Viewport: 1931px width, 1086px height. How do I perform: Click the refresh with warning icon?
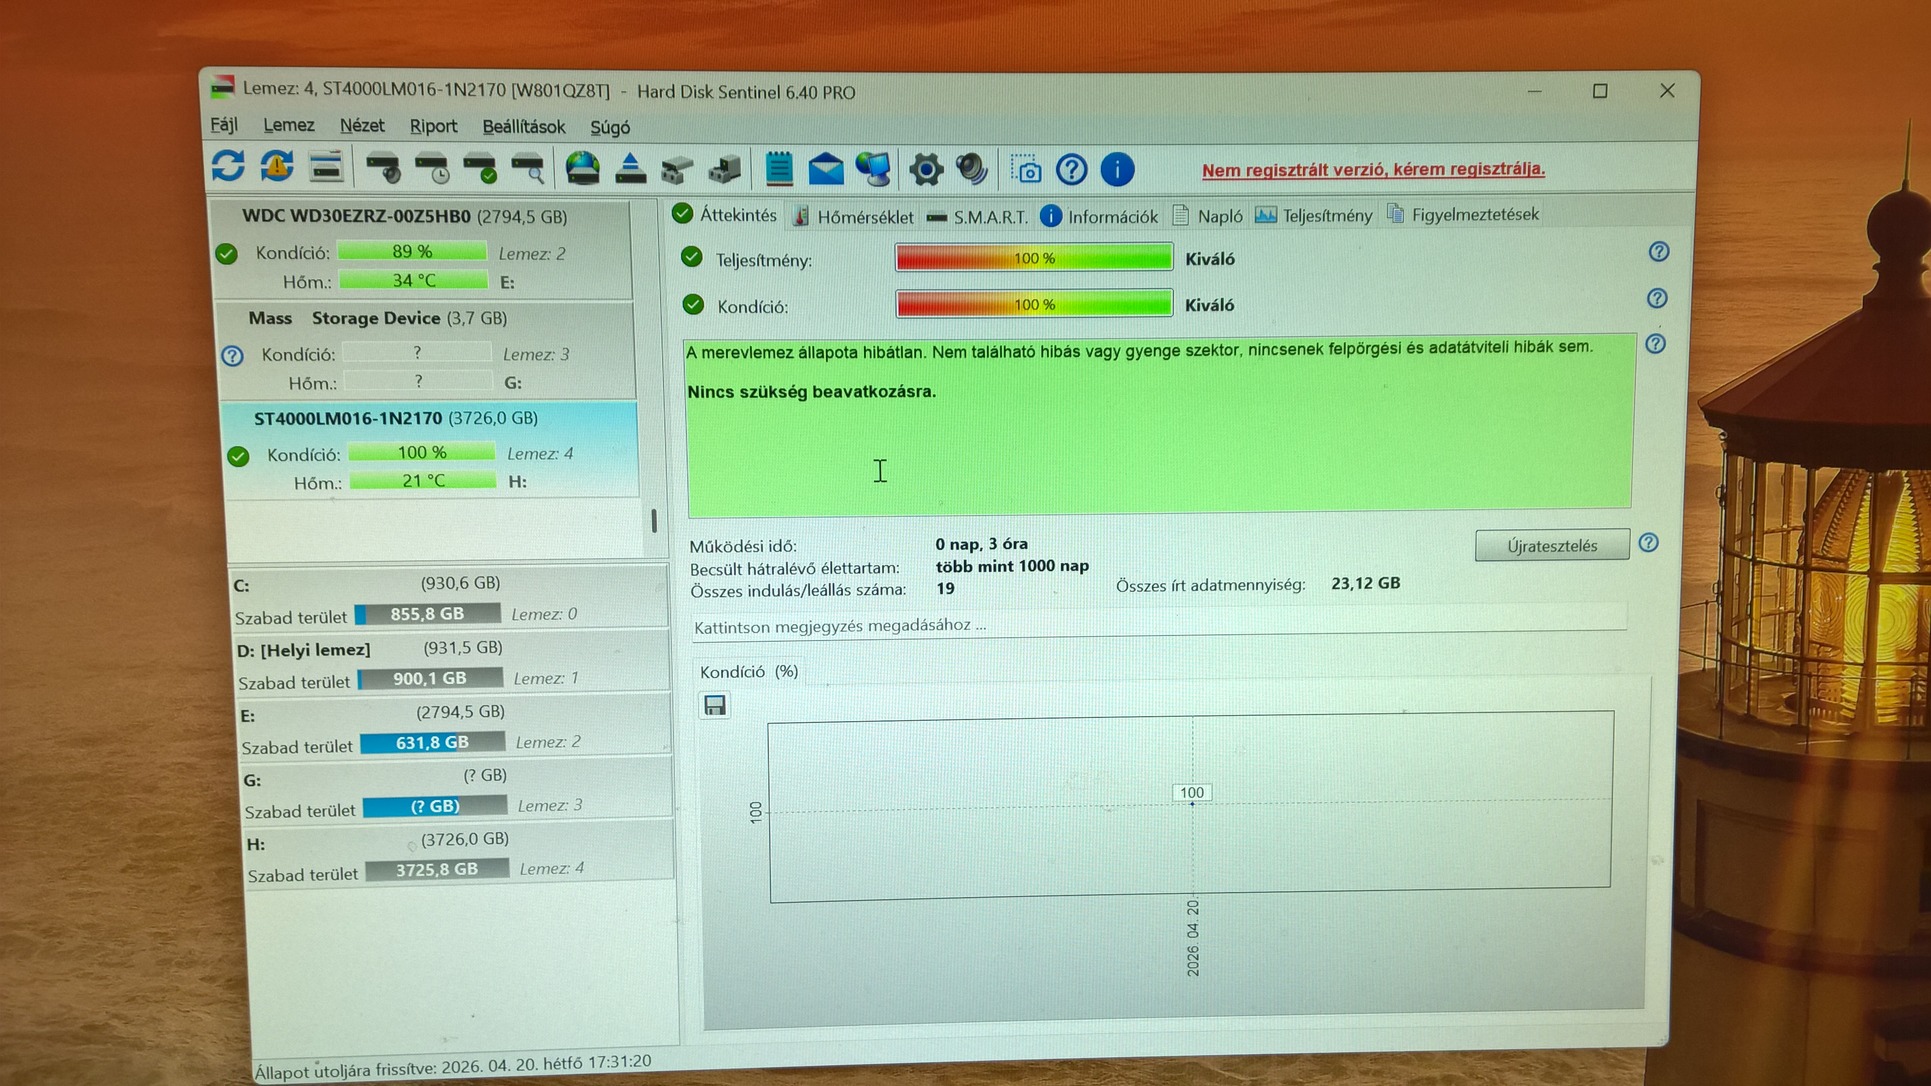coord(277,166)
